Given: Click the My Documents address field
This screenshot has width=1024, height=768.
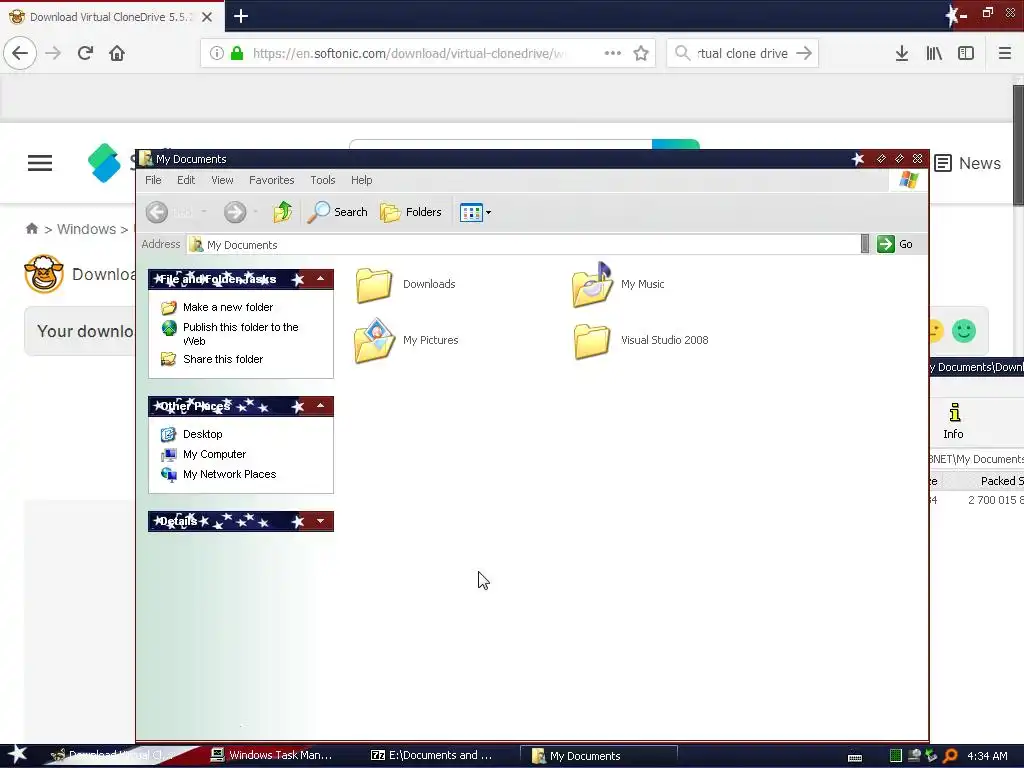Looking at the screenshot, I should (x=524, y=244).
